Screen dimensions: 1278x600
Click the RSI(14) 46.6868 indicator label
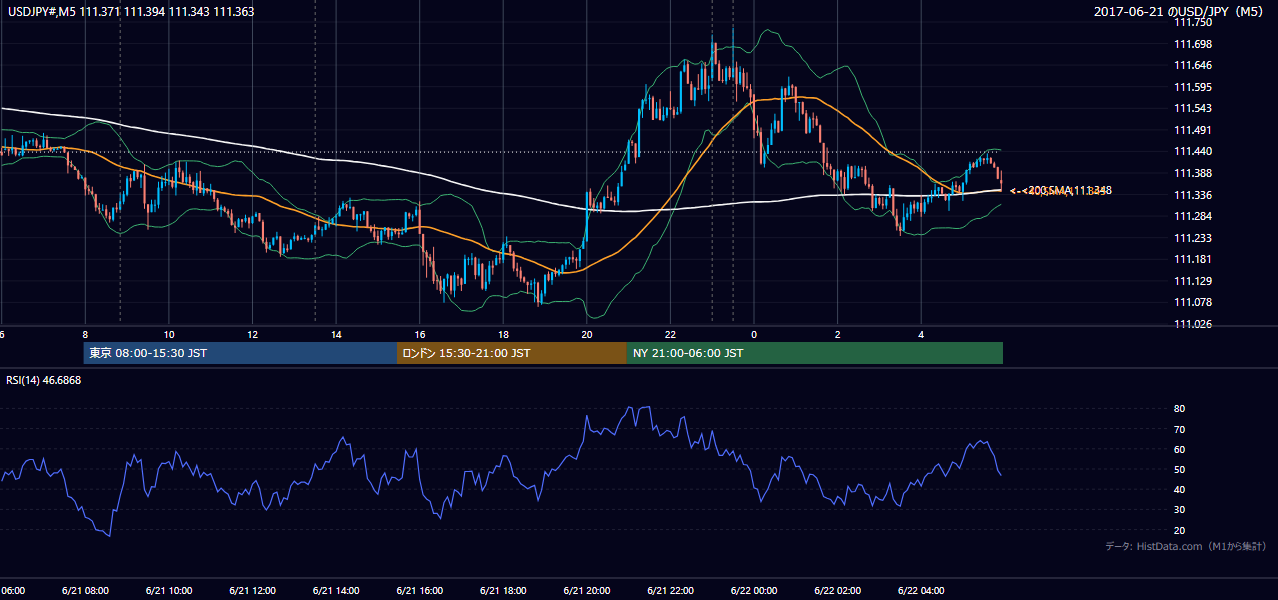tap(44, 380)
